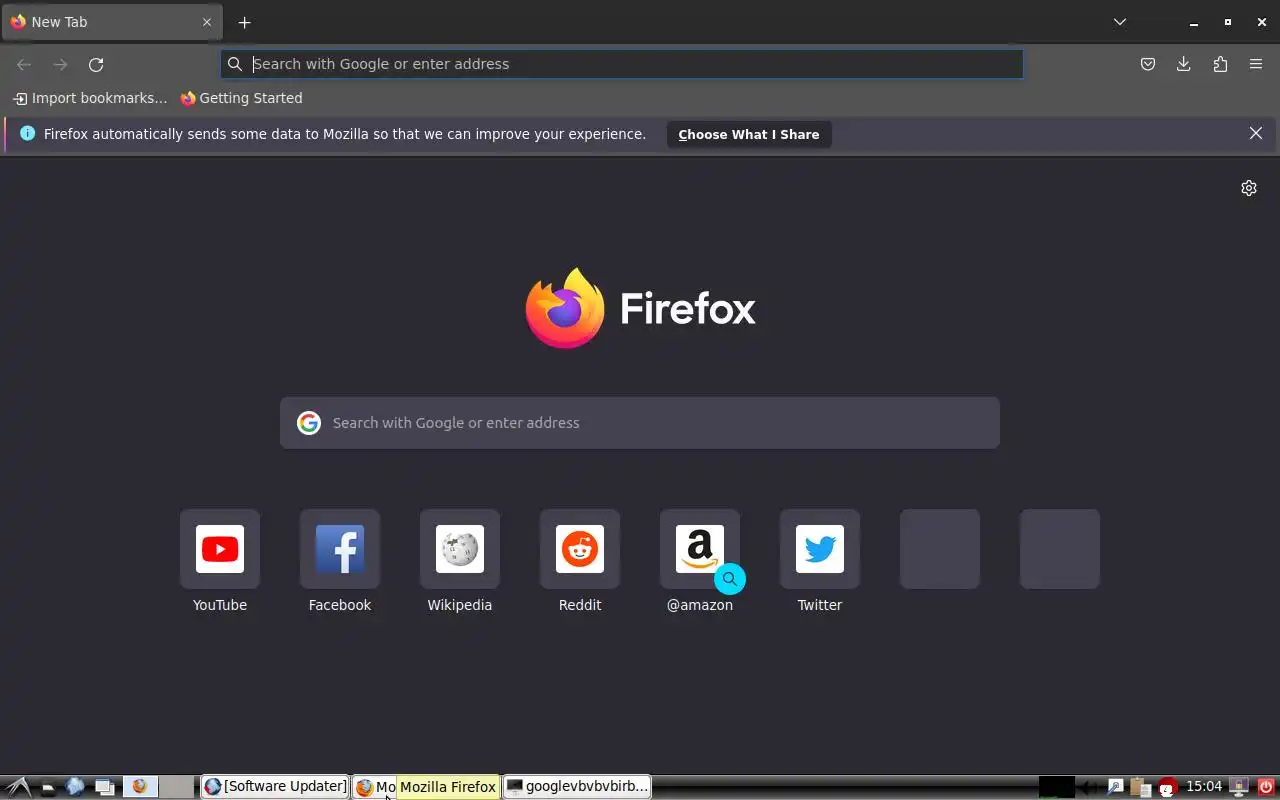Open the clipboard manager tray icon
Image resolution: width=1280 pixels, height=800 pixels.
pos(1140,787)
